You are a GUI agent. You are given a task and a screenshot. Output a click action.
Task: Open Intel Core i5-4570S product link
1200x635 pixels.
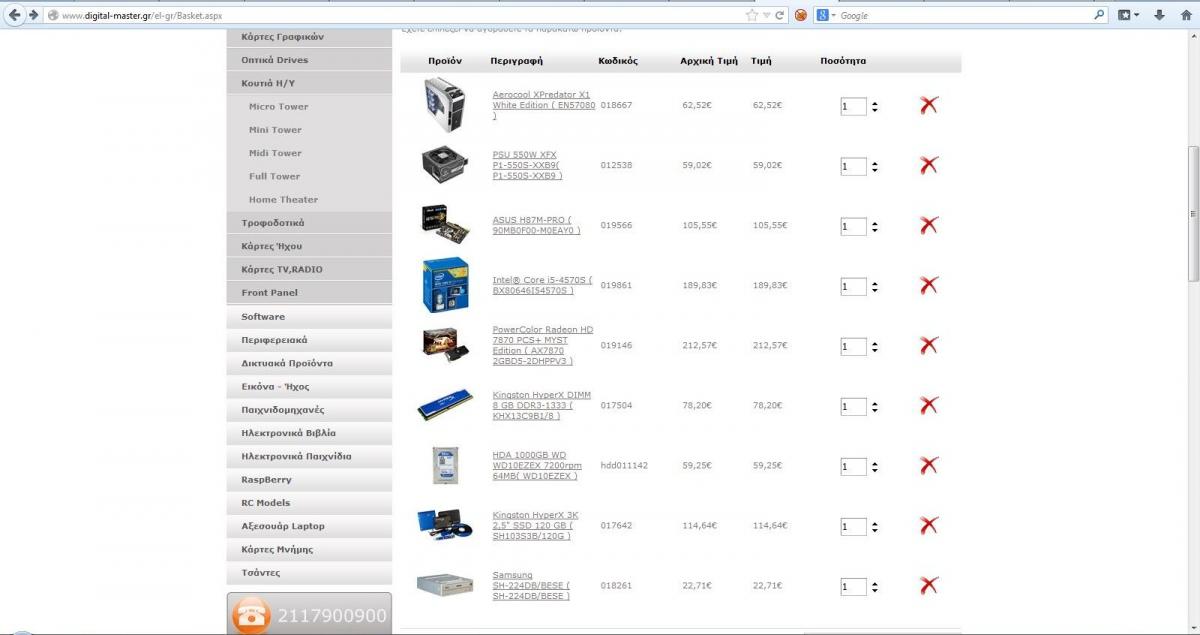542,285
